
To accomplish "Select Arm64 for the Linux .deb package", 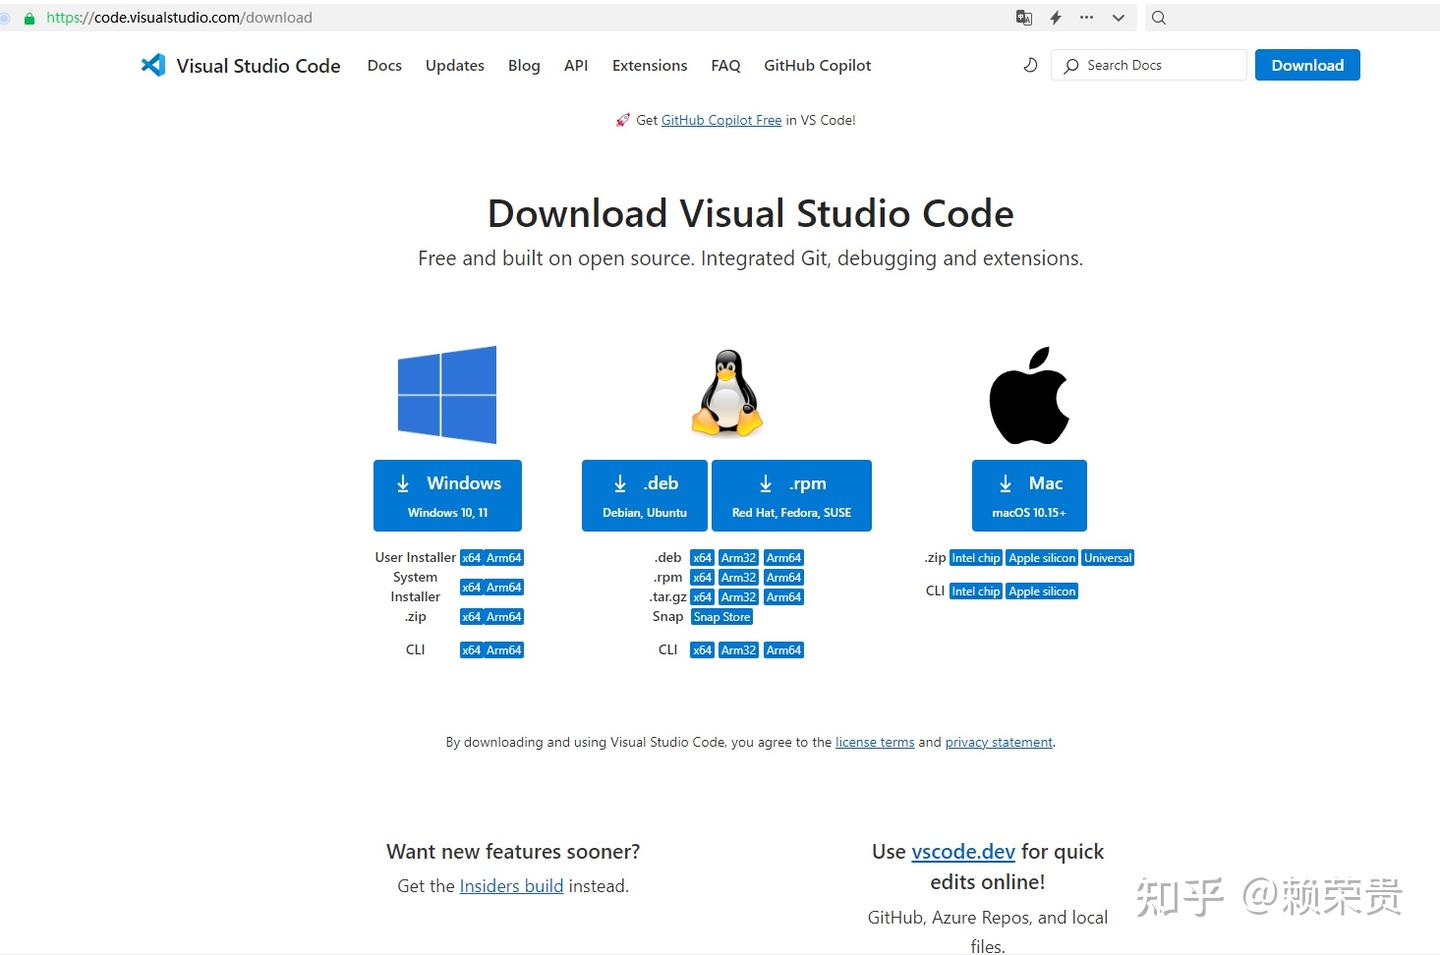I will (x=783, y=557).
